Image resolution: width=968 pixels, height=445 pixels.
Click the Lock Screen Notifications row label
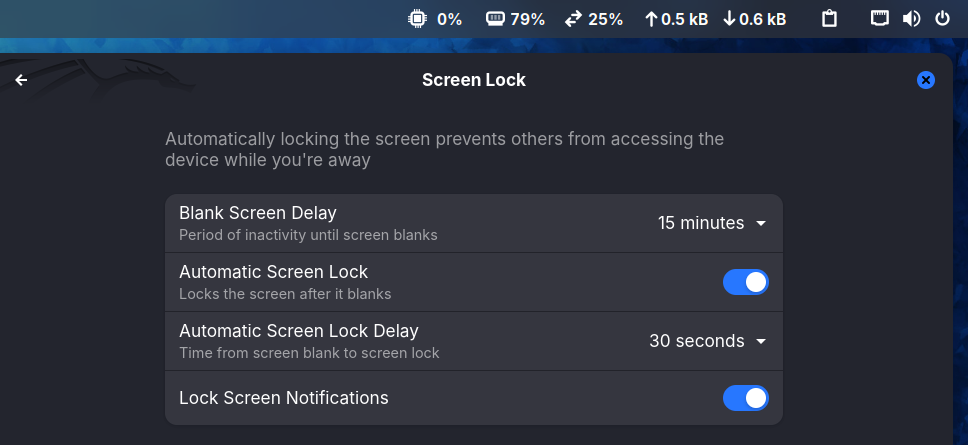(x=283, y=398)
